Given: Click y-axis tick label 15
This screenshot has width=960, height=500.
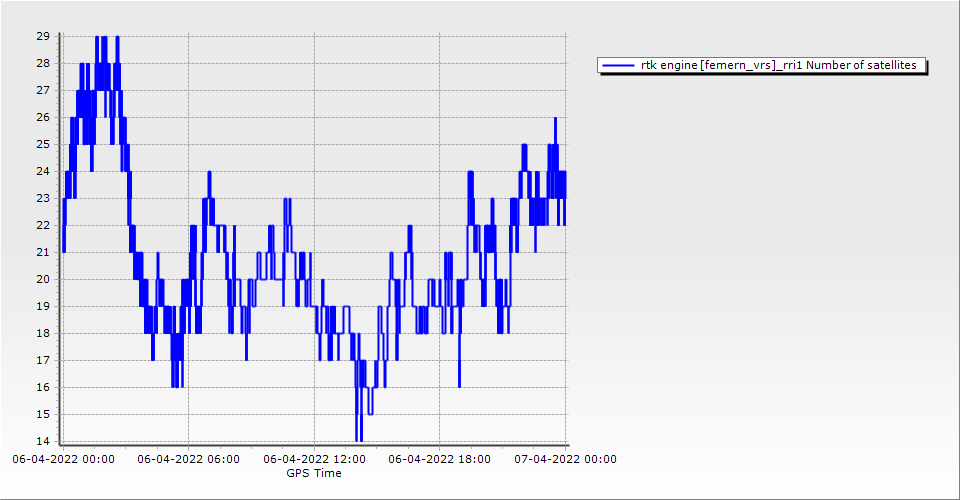Looking at the screenshot, I should click(x=43, y=414).
